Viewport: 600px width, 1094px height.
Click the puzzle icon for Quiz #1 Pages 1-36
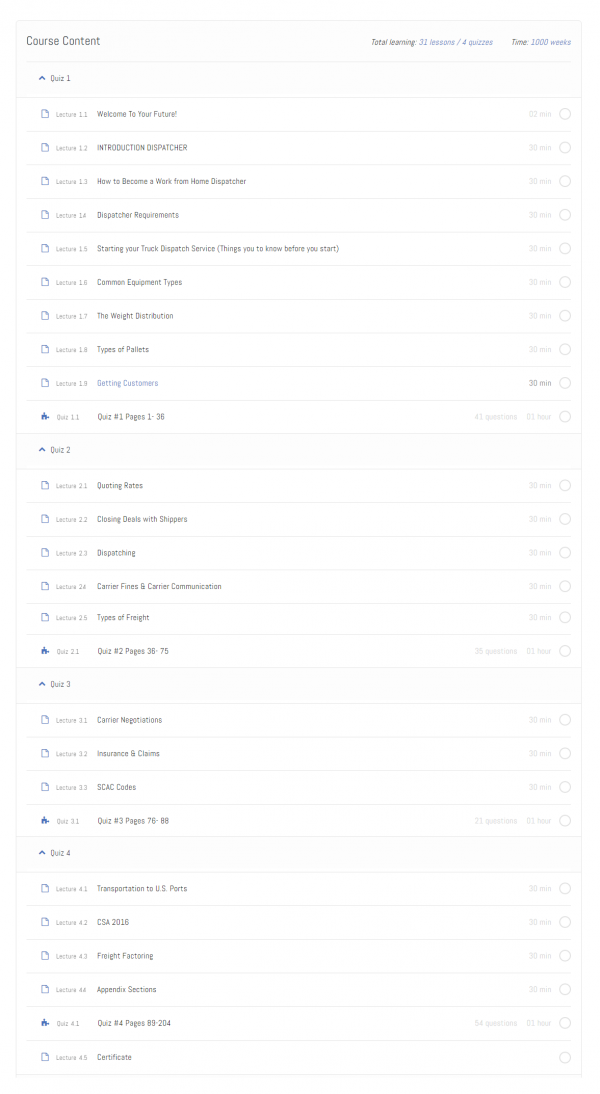coord(44,417)
